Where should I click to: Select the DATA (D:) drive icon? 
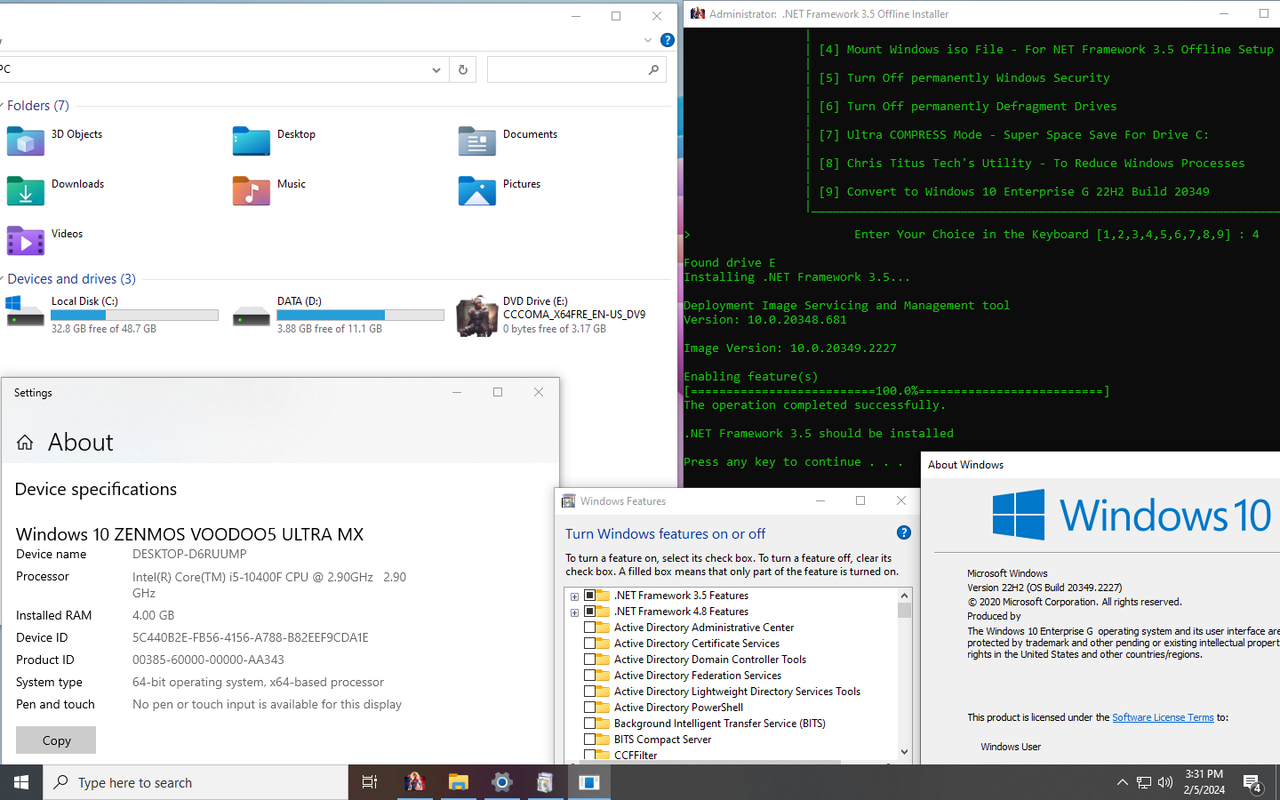pos(251,316)
